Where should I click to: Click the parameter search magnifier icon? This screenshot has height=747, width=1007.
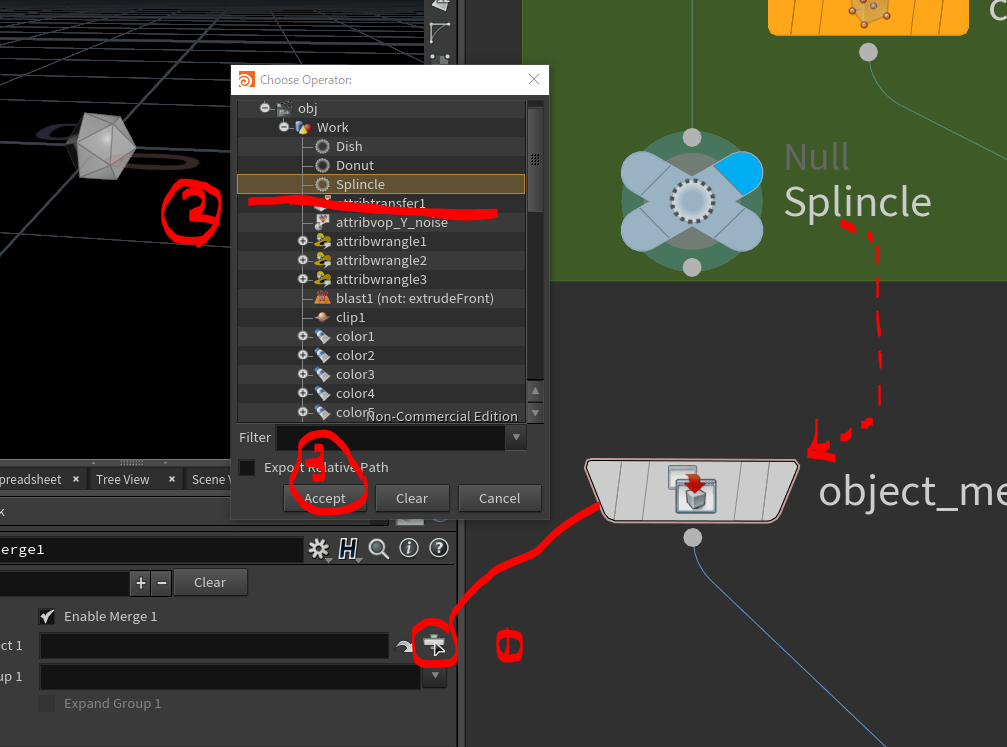379,549
